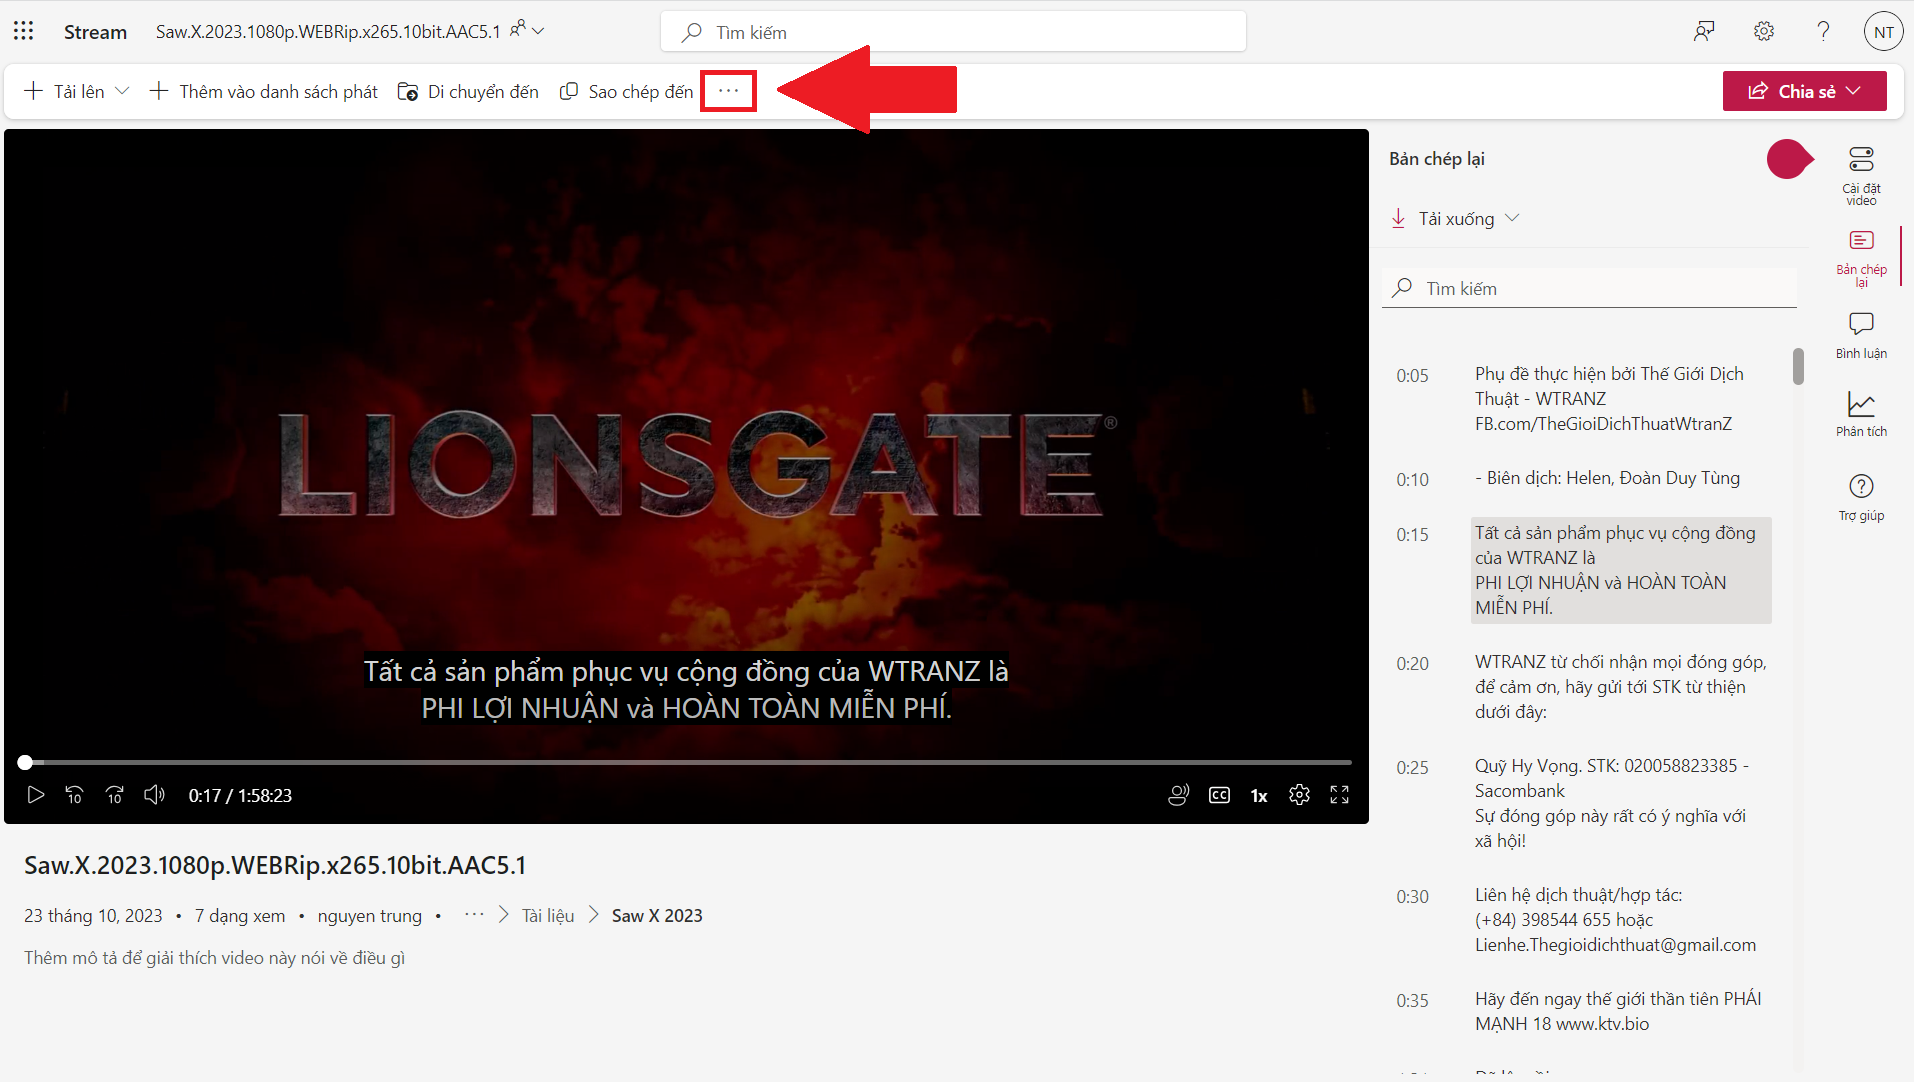Click the 7 dạng xem view count

tap(240, 916)
